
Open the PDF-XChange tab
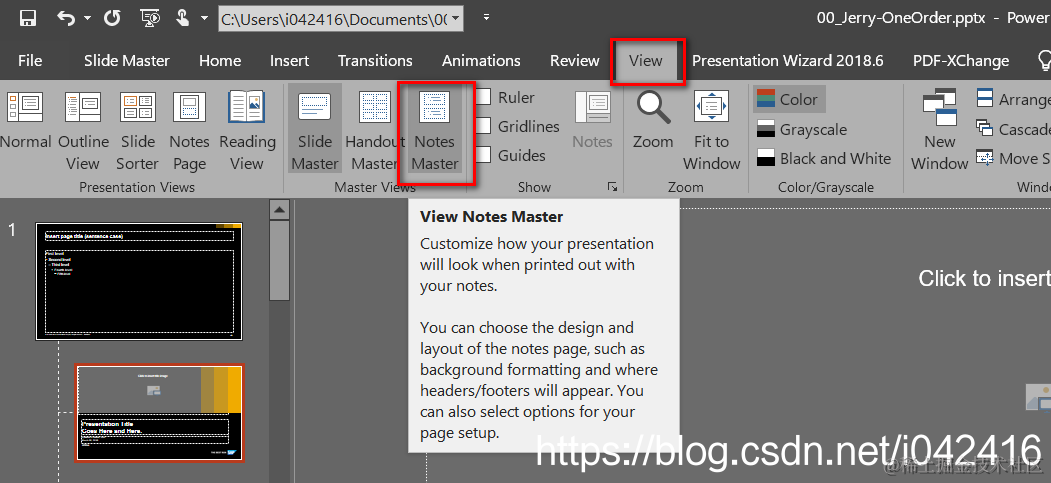[961, 61]
